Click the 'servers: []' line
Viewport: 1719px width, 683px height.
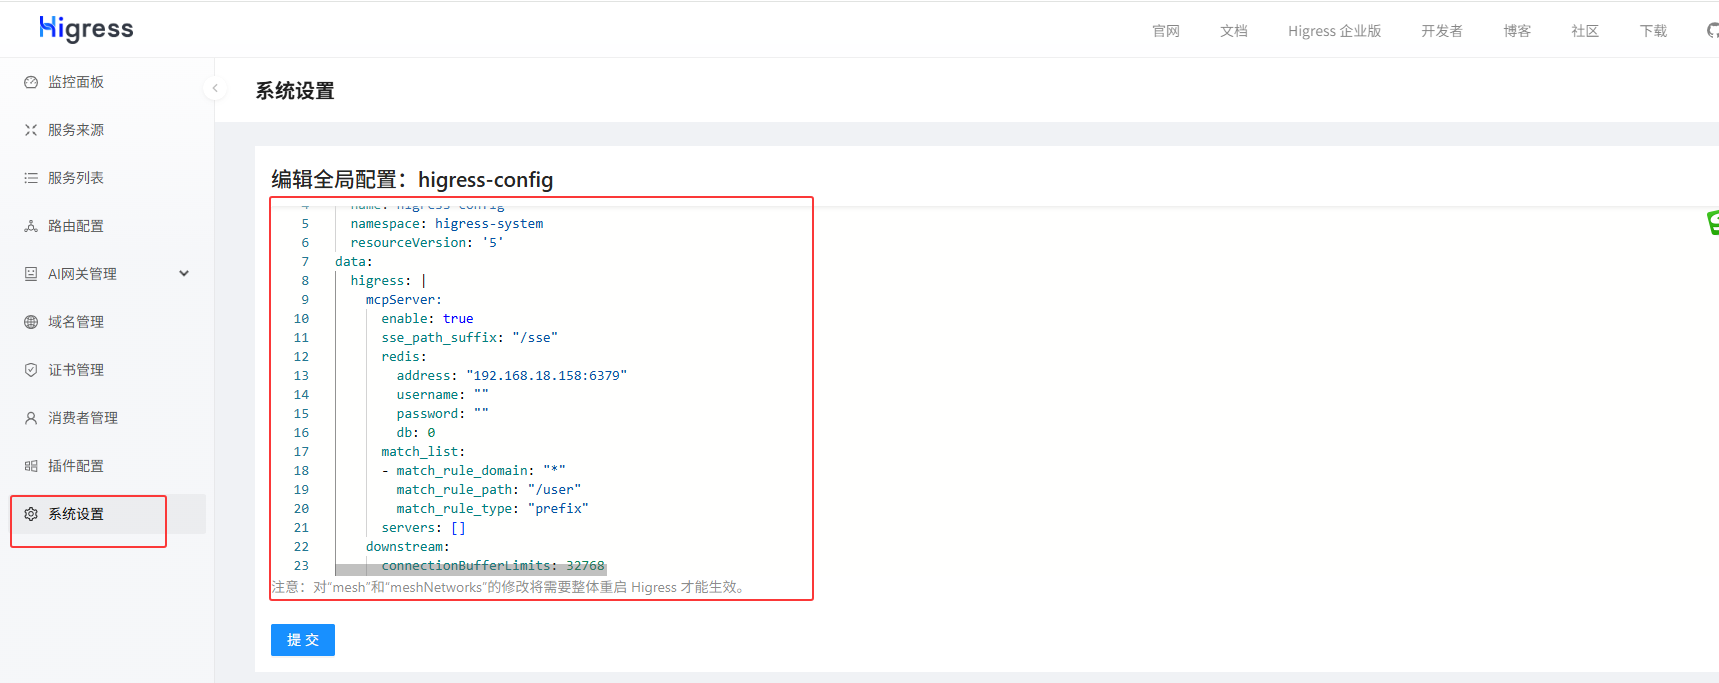[424, 528]
